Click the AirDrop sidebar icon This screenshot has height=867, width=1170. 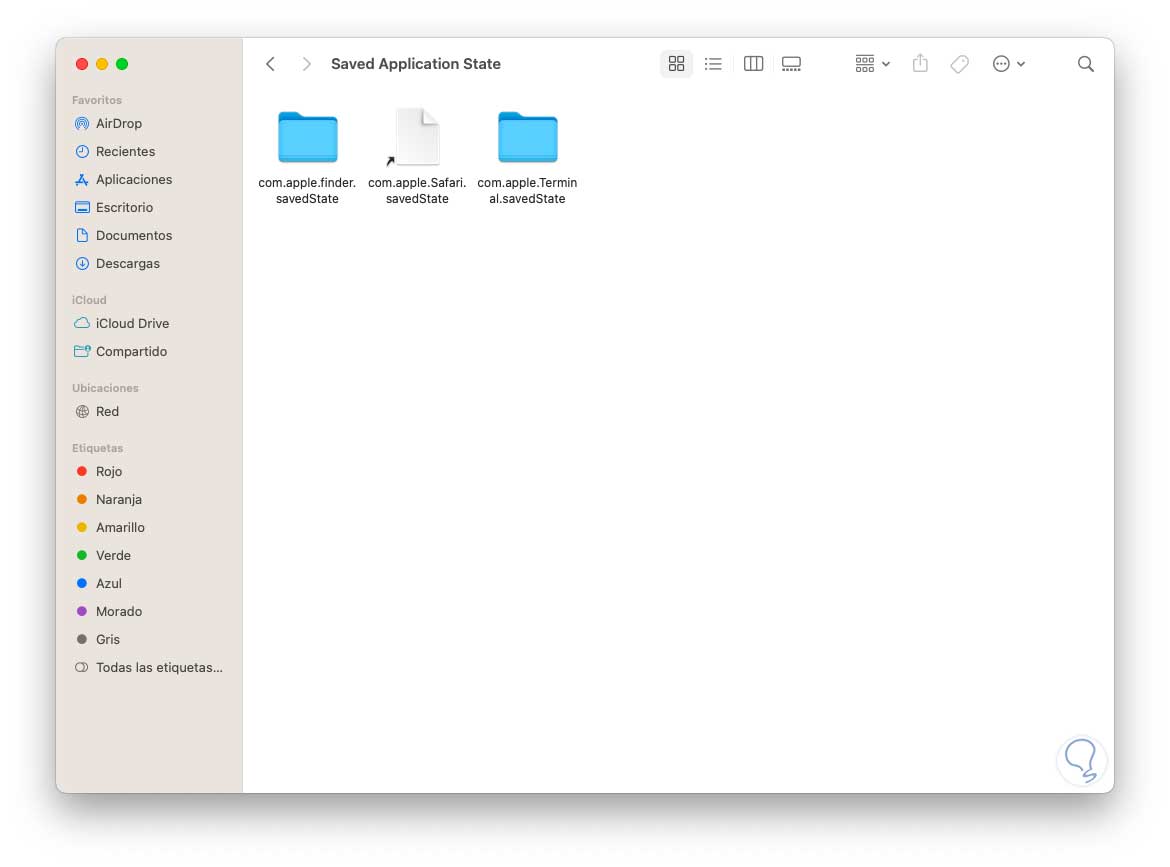pos(82,123)
